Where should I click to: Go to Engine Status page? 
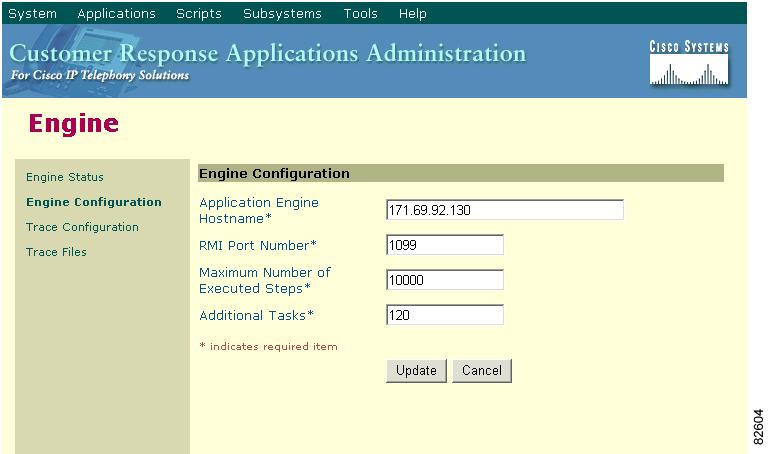tap(65, 177)
